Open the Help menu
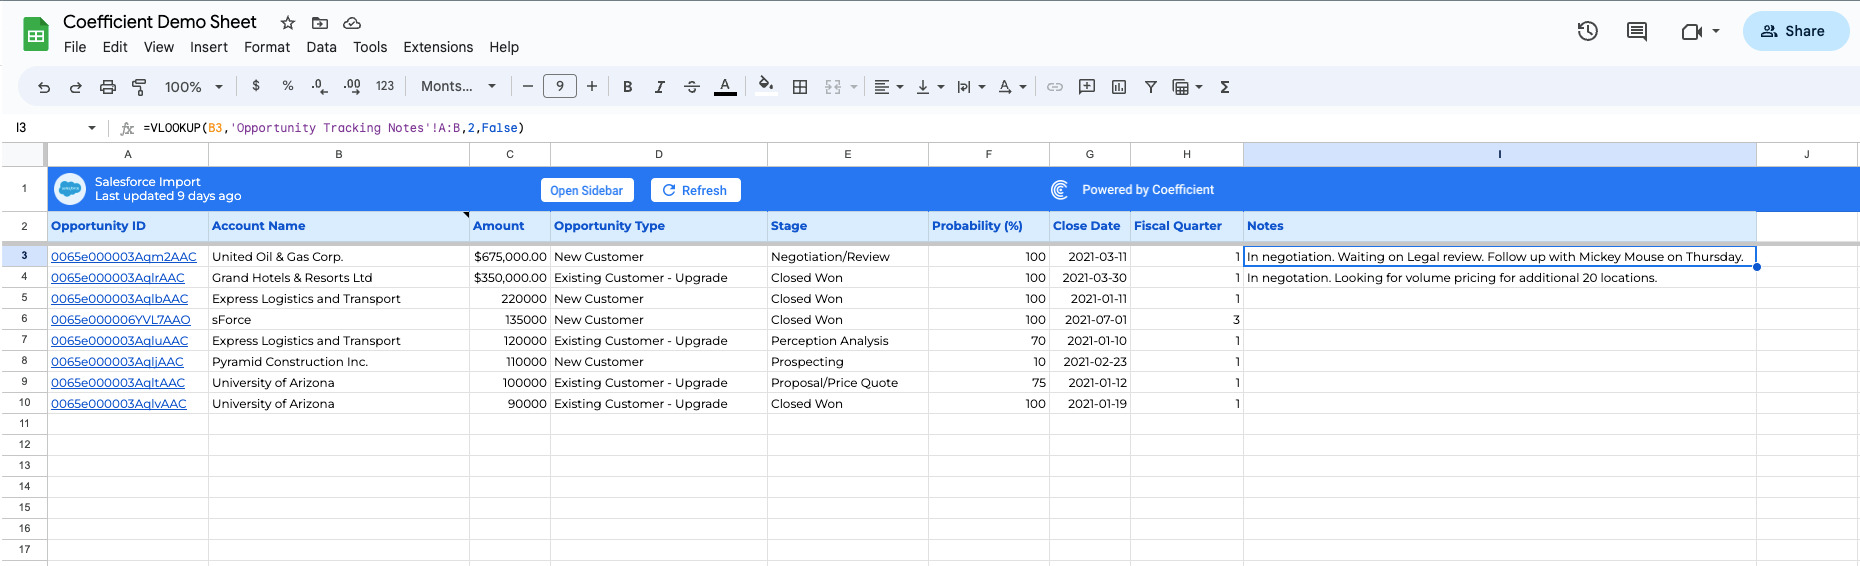 [x=504, y=47]
